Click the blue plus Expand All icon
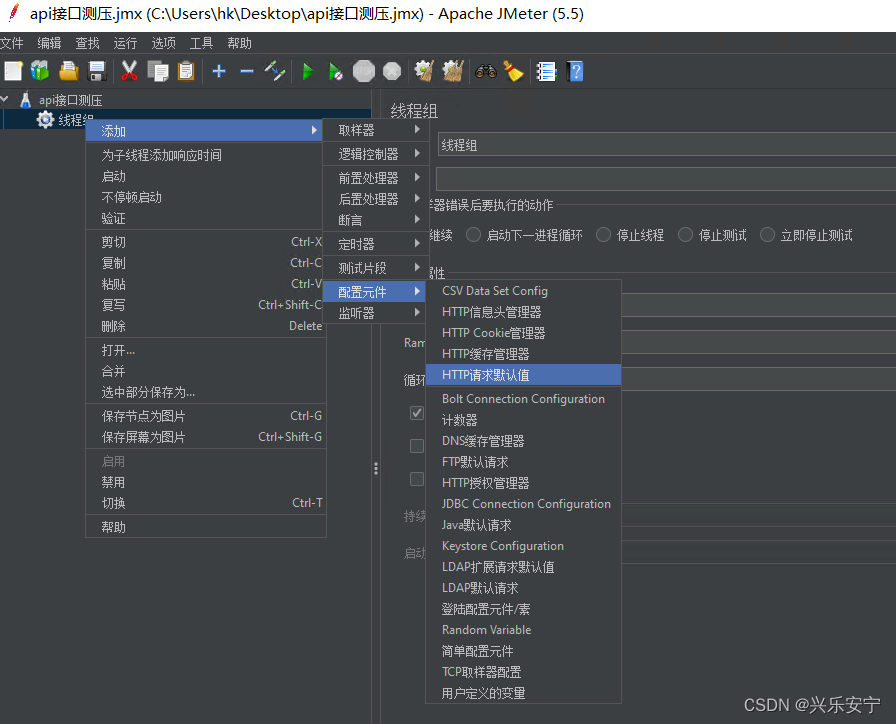This screenshot has width=896, height=724. pos(219,71)
